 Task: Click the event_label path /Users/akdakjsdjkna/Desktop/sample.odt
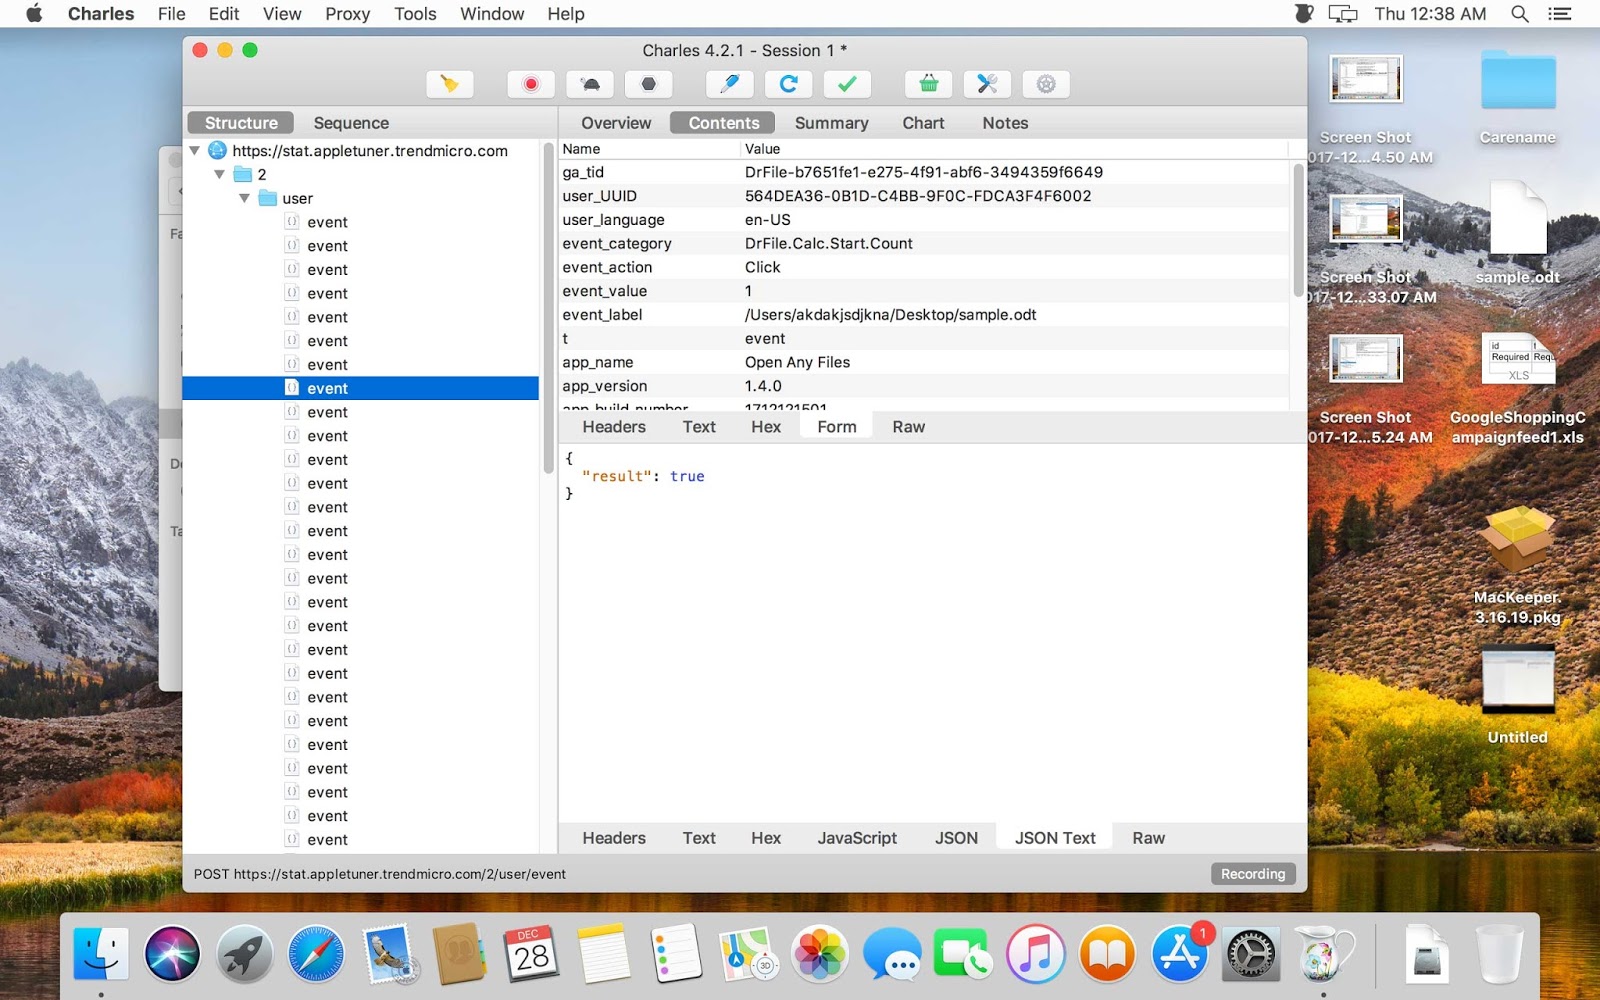[890, 315]
